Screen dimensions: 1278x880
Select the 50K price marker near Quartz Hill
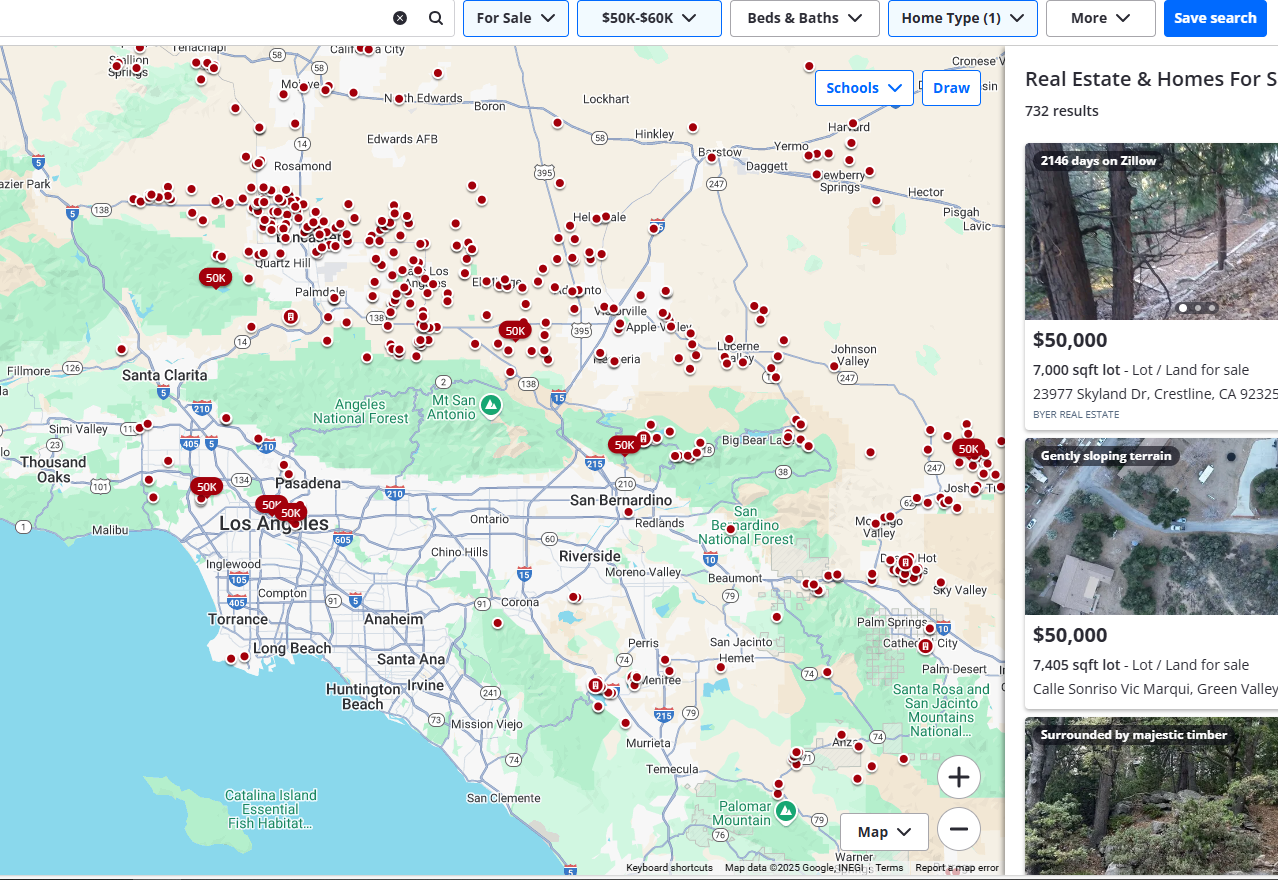(215, 278)
